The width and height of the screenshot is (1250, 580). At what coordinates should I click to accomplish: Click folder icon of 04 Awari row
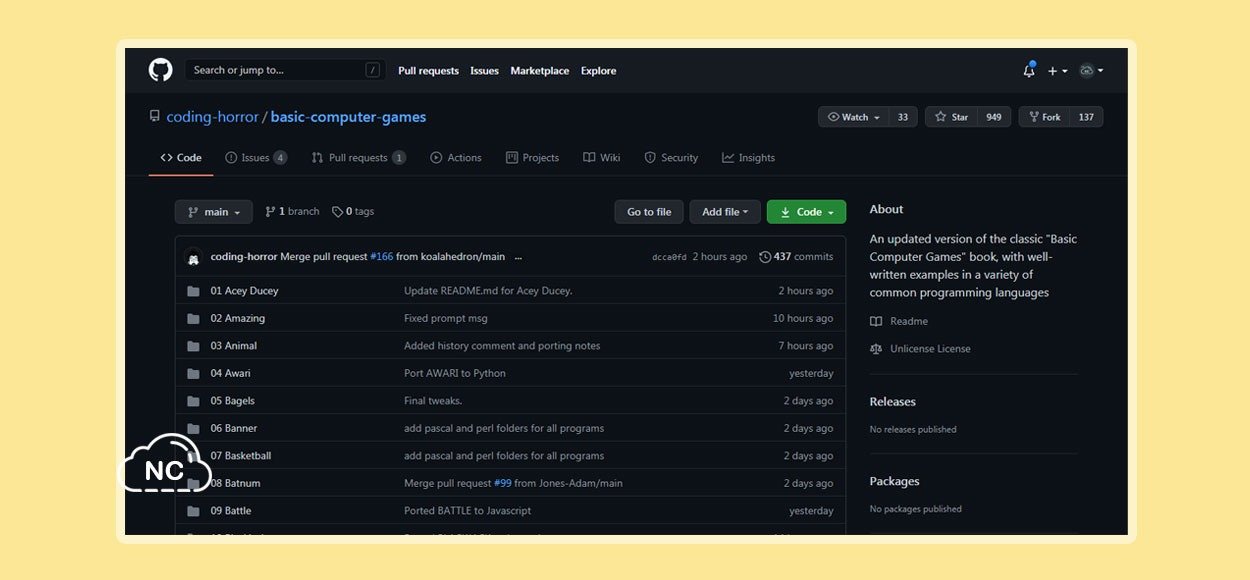(193, 373)
